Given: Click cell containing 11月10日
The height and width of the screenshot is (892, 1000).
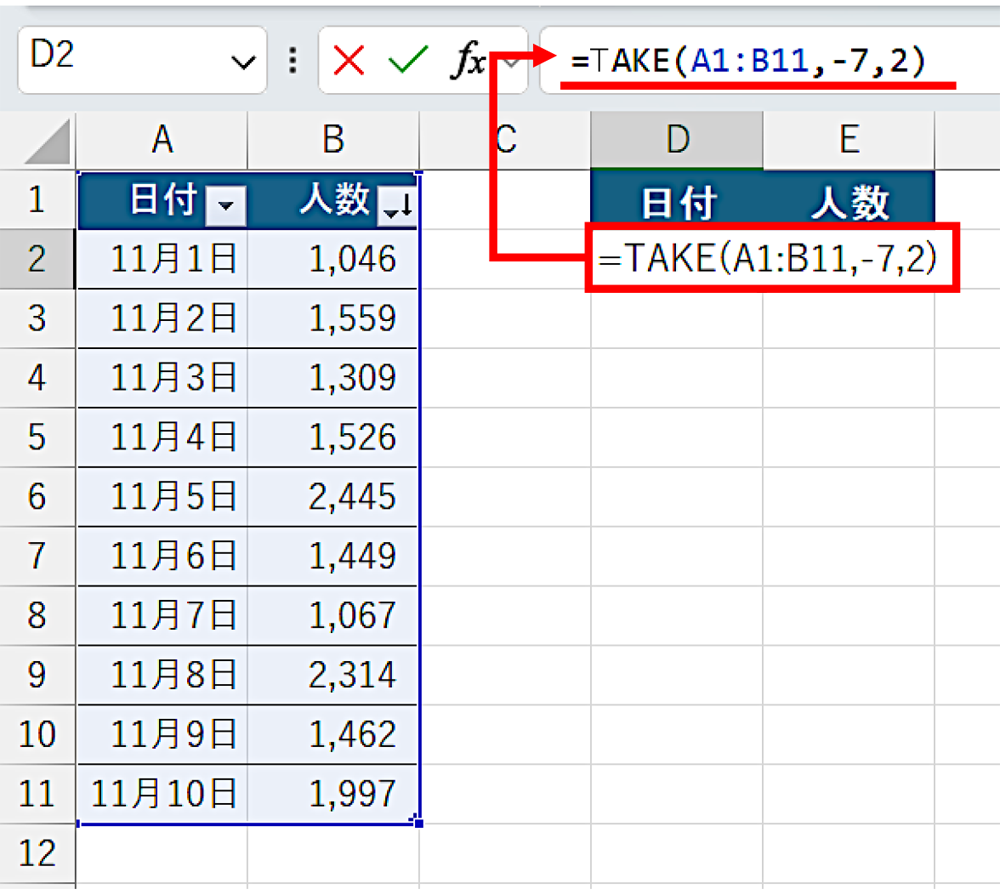Looking at the screenshot, I should [162, 794].
